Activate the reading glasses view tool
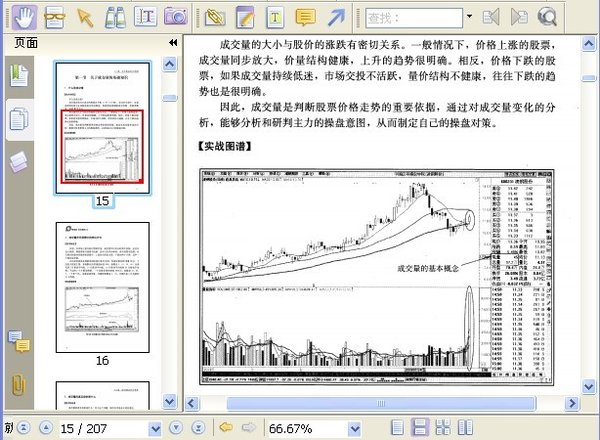Viewport: 600px width, 440px height. [x=55, y=17]
